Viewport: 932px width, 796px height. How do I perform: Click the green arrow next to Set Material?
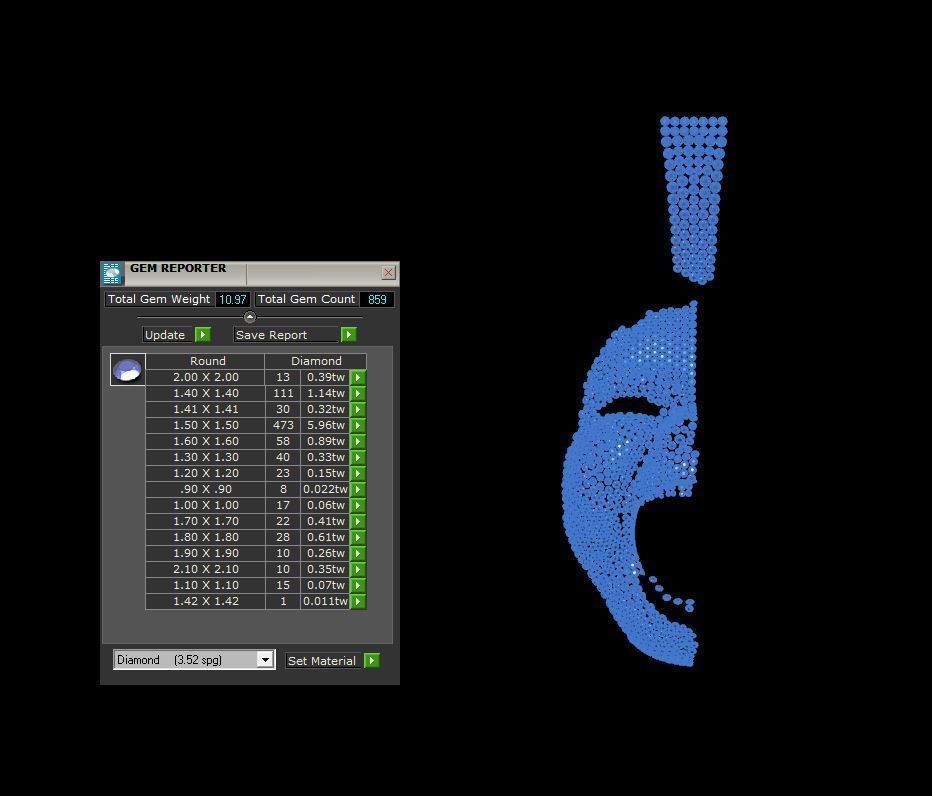click(x=371, y=660)
